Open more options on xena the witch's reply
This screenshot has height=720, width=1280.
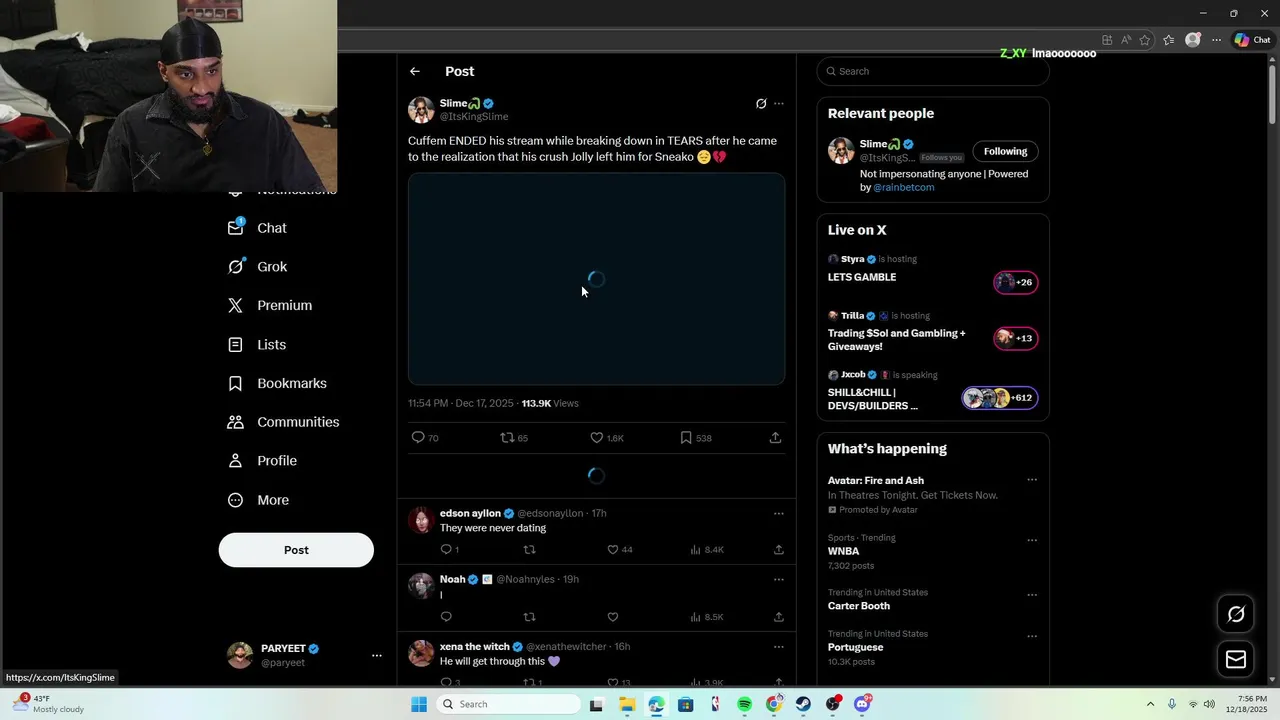[779, 646]
